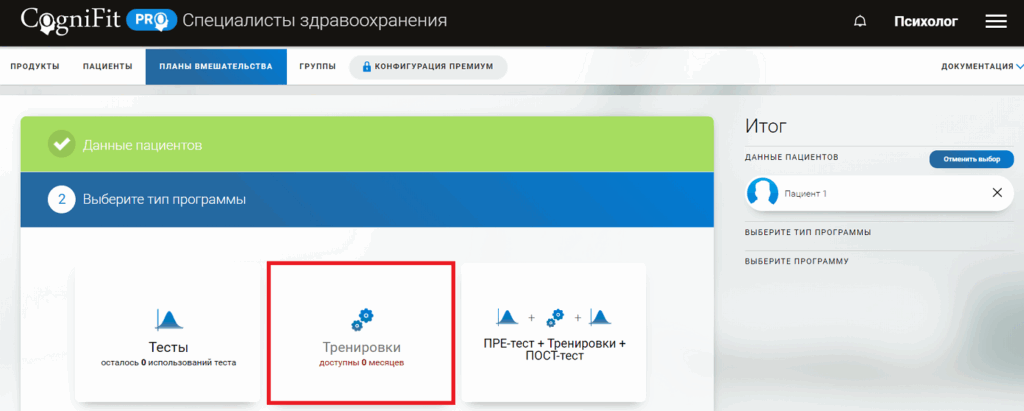Choose the ПРЕ-тест + Тренировки + ПОСТ-тест card
Screen dimensions: 1024x411
point(553,333)
